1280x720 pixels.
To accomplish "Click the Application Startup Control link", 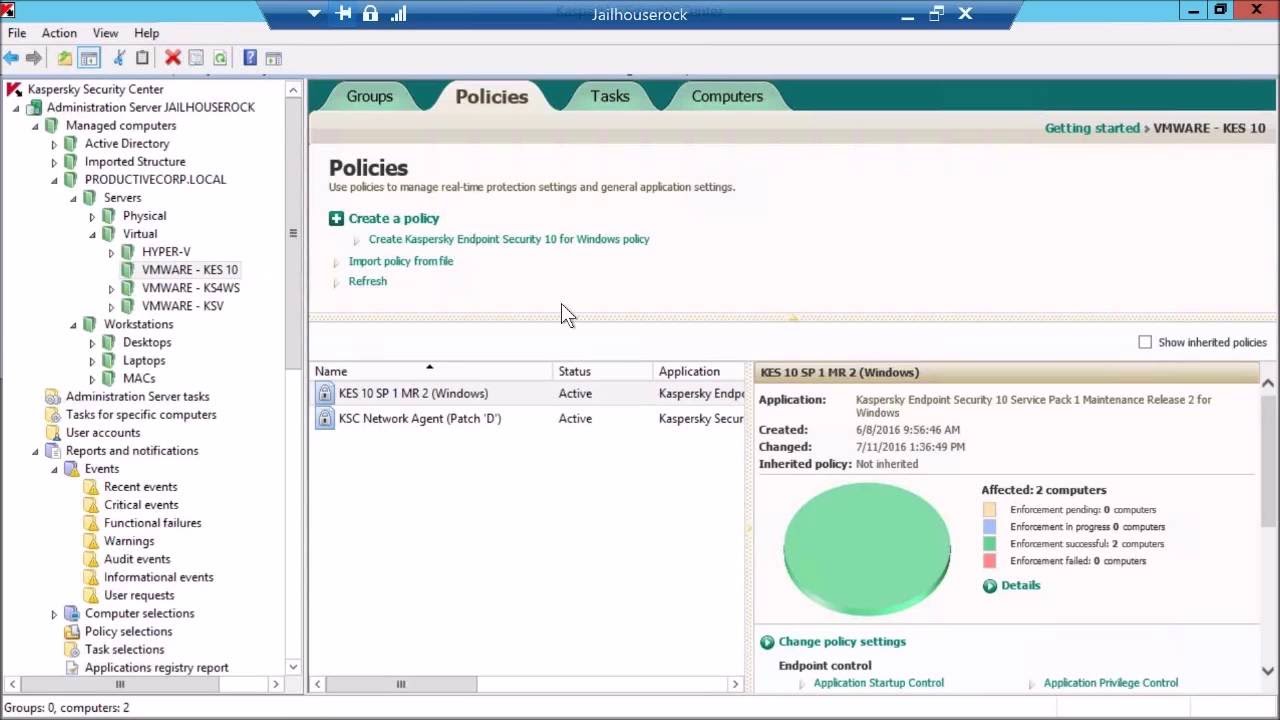I will click(879, 683).
